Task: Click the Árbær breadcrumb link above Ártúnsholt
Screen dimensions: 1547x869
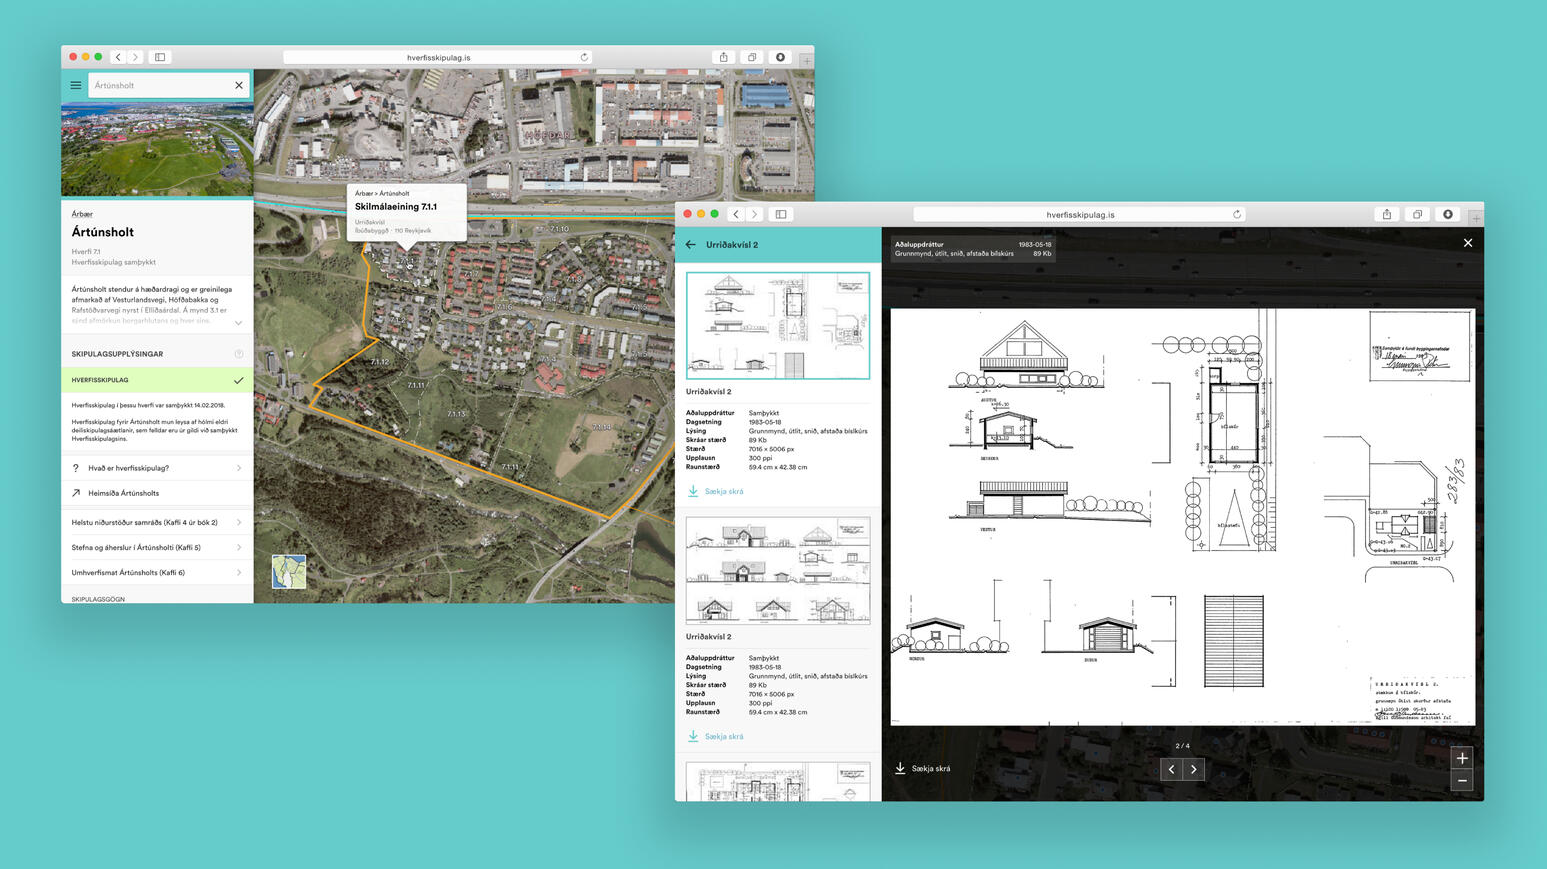Action: (80, 213)
